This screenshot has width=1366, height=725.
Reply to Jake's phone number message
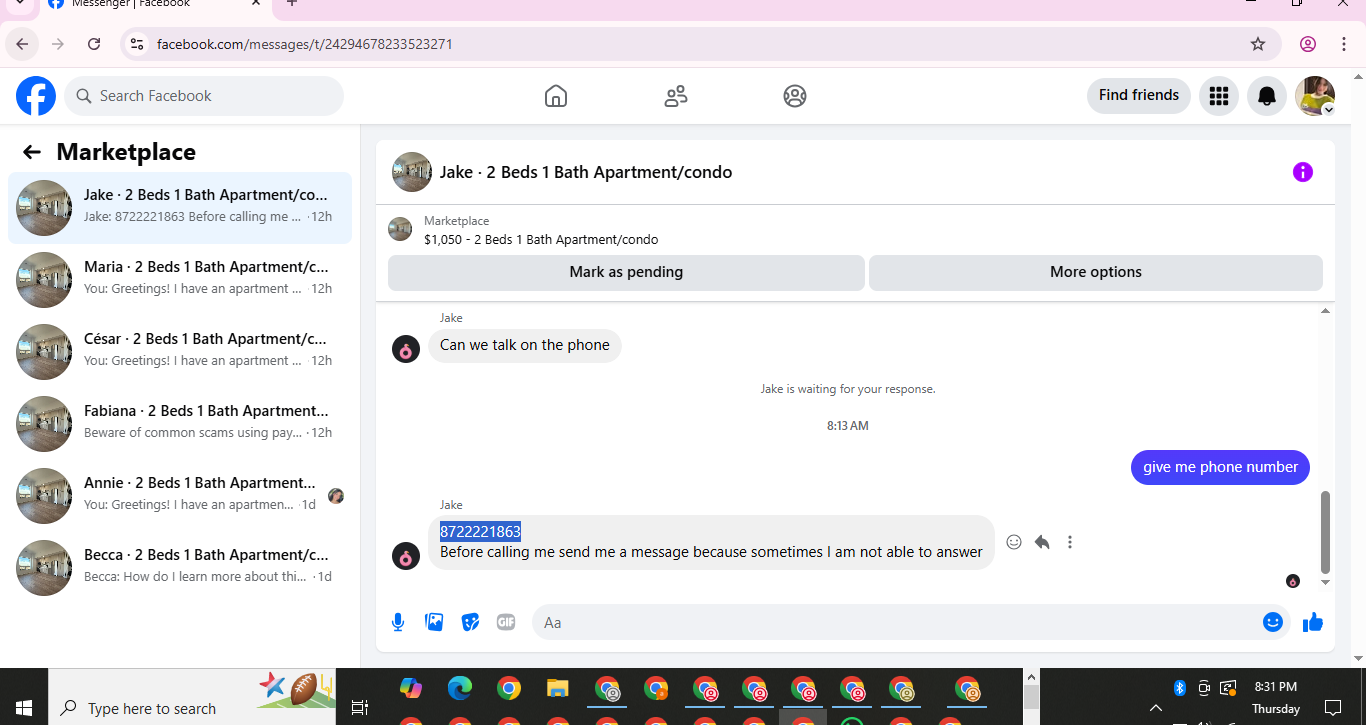click(1042, 542)
